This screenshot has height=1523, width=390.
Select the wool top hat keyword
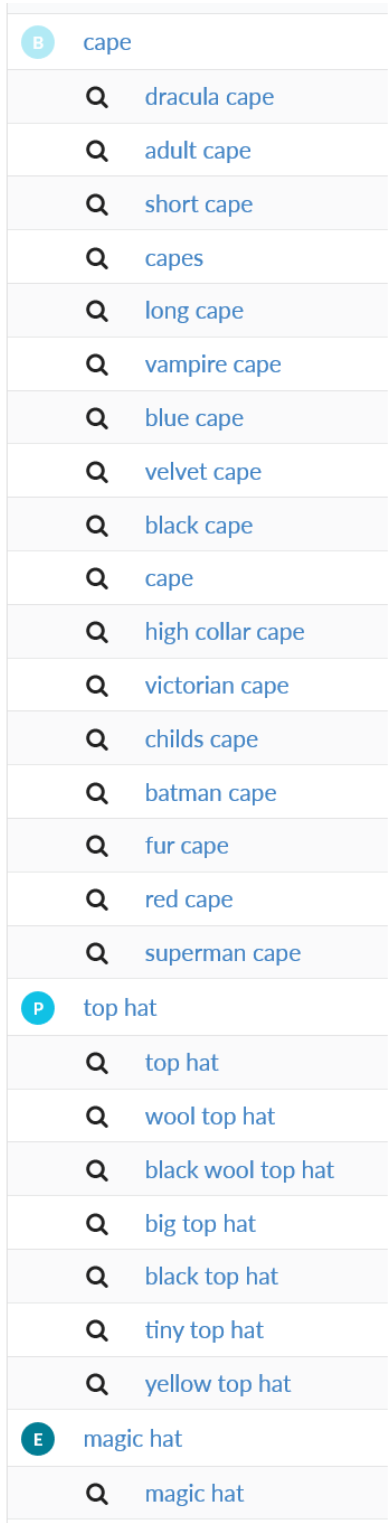pos(210,1116)
